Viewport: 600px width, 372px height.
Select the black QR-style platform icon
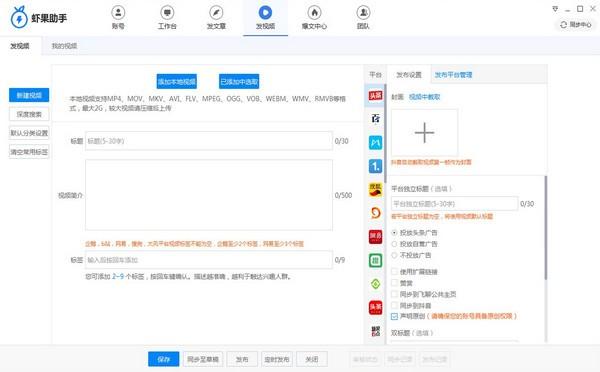pyautogui.click(x=375, y=331)
